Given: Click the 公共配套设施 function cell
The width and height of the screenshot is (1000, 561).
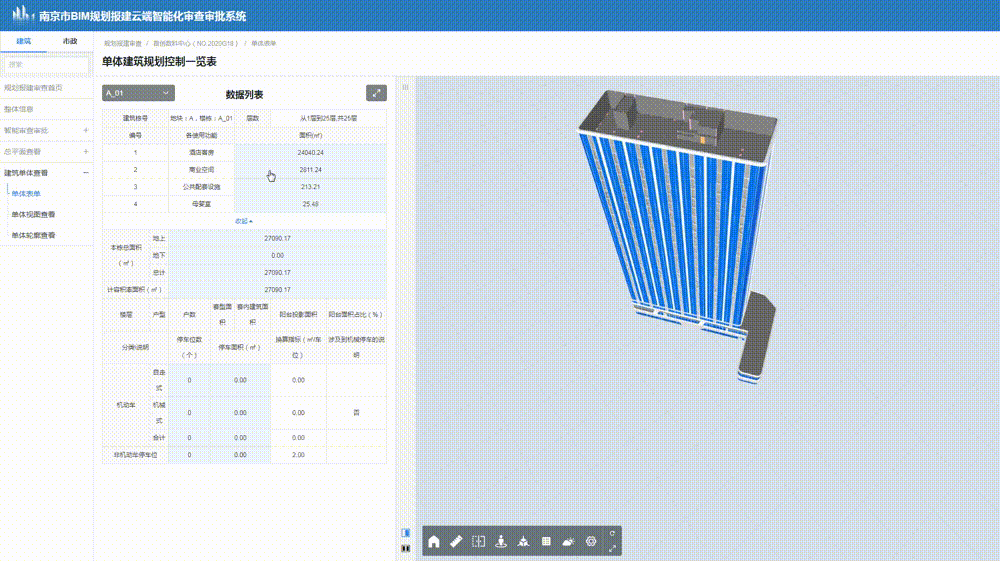Looking at the screenshot, I should tap(202, 187).
